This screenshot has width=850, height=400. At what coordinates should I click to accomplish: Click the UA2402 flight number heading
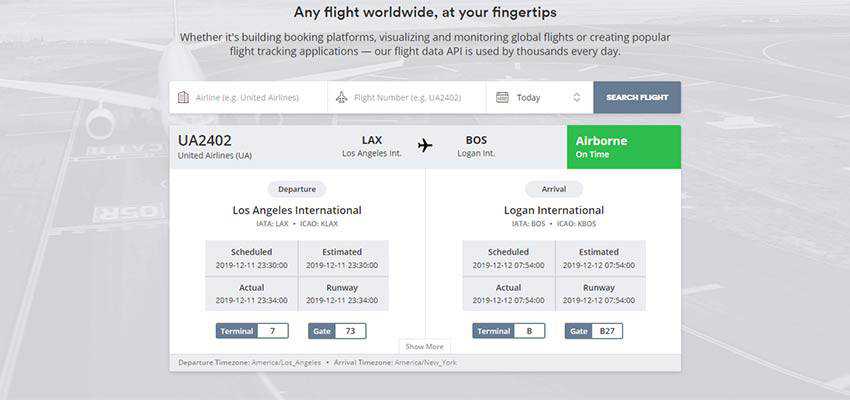[x=205, y=140]
